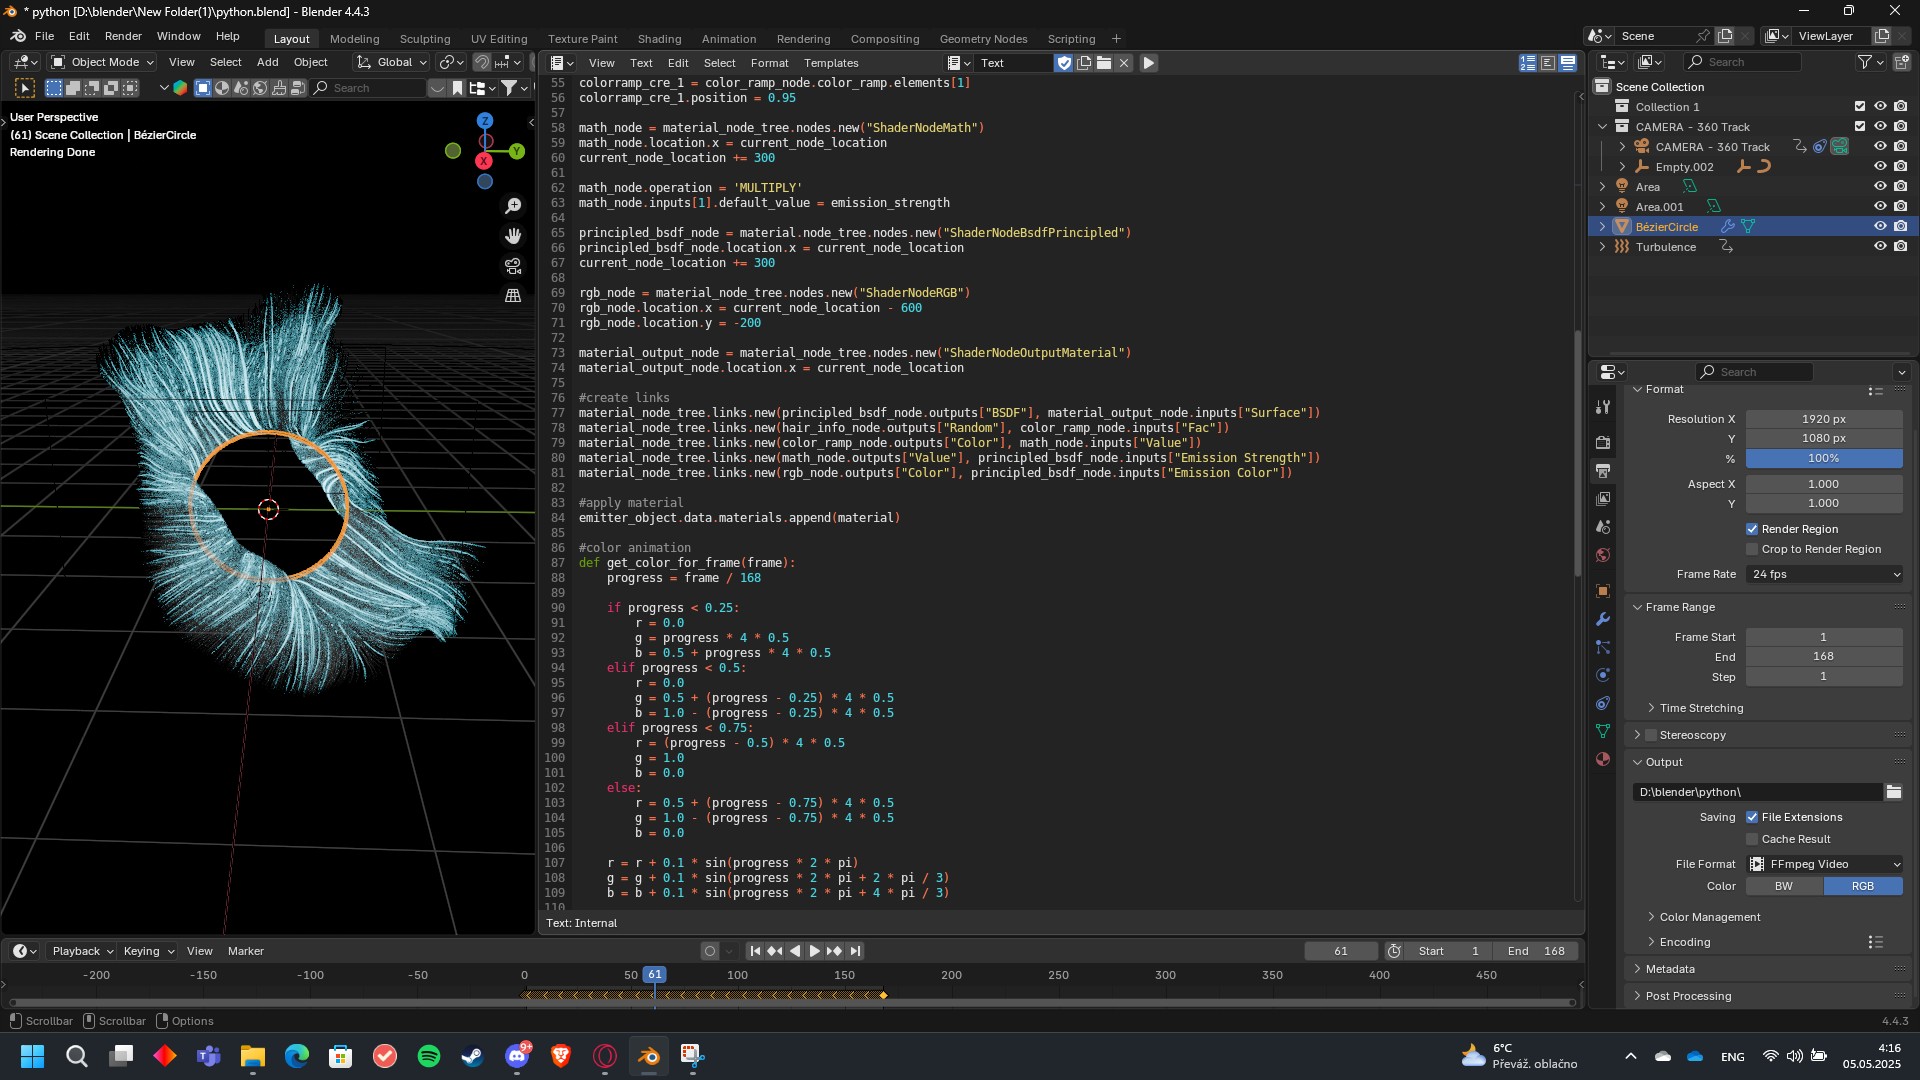The height and width of the screenshot is (1080, 1920).
Task: Open the Tool properties tab
Action: pyautogui.click(x=1603, y=407)
